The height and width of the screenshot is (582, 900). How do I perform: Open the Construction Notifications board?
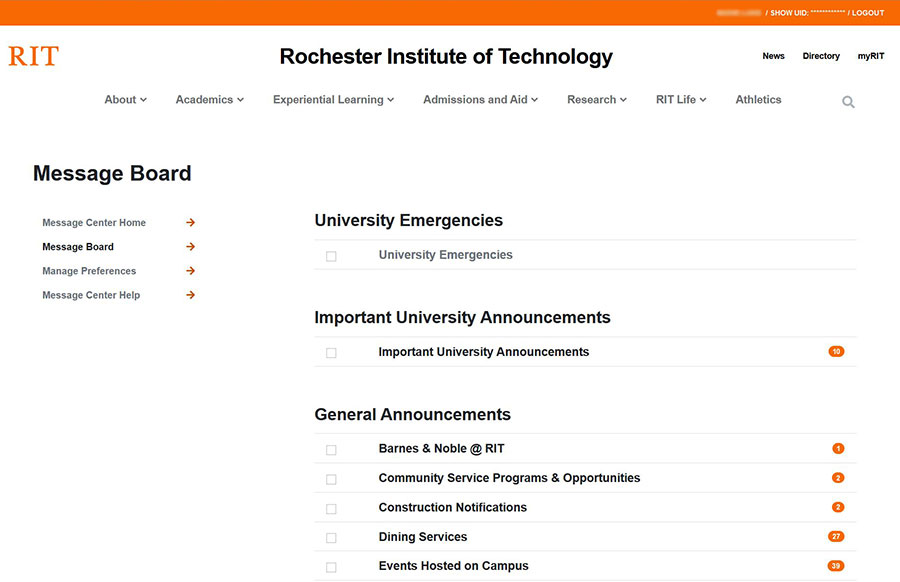tap(452, 507)
